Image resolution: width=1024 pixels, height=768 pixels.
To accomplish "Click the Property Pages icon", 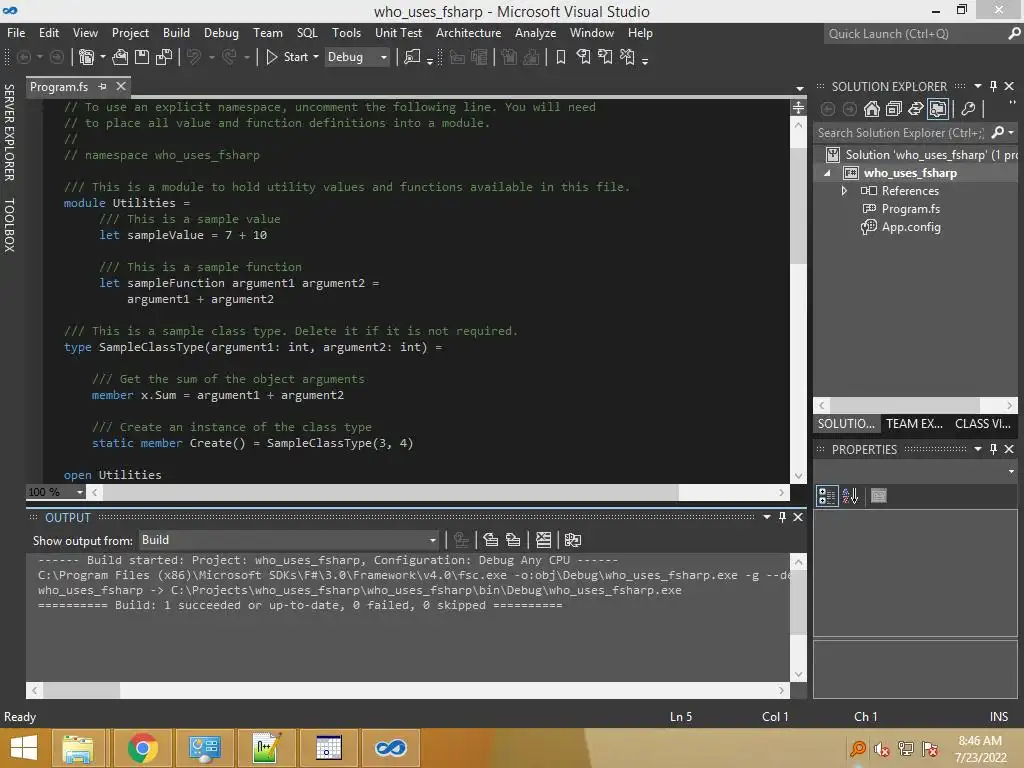I will 879,496.
